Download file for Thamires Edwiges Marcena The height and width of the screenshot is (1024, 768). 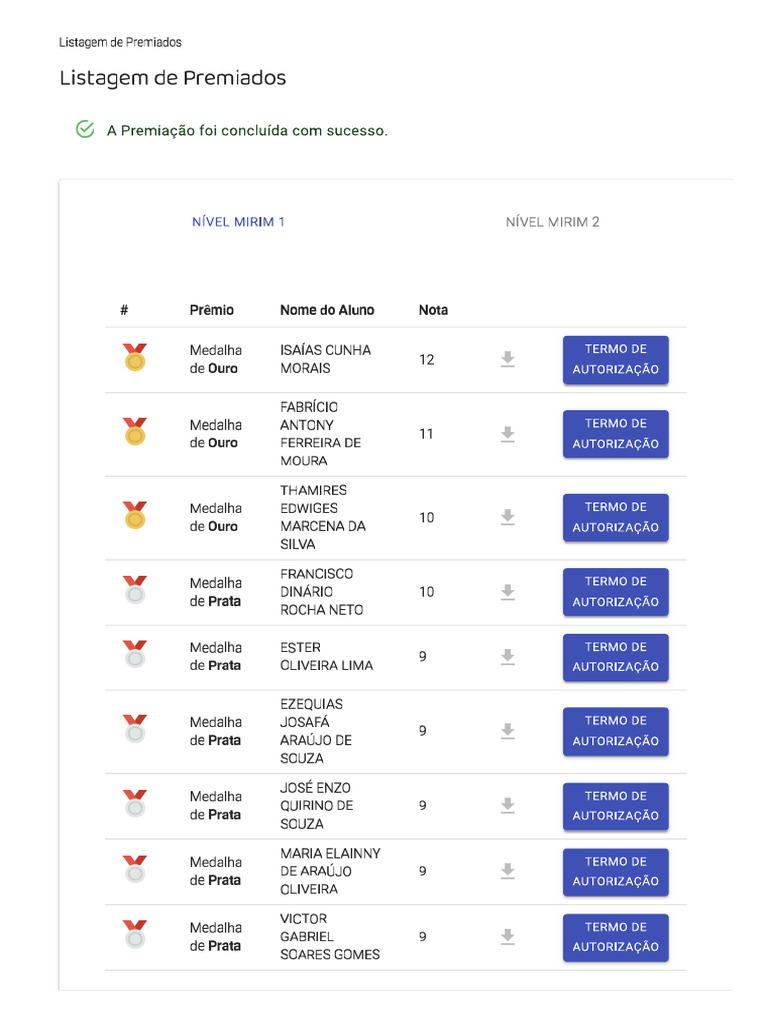[x=507, y=517]
